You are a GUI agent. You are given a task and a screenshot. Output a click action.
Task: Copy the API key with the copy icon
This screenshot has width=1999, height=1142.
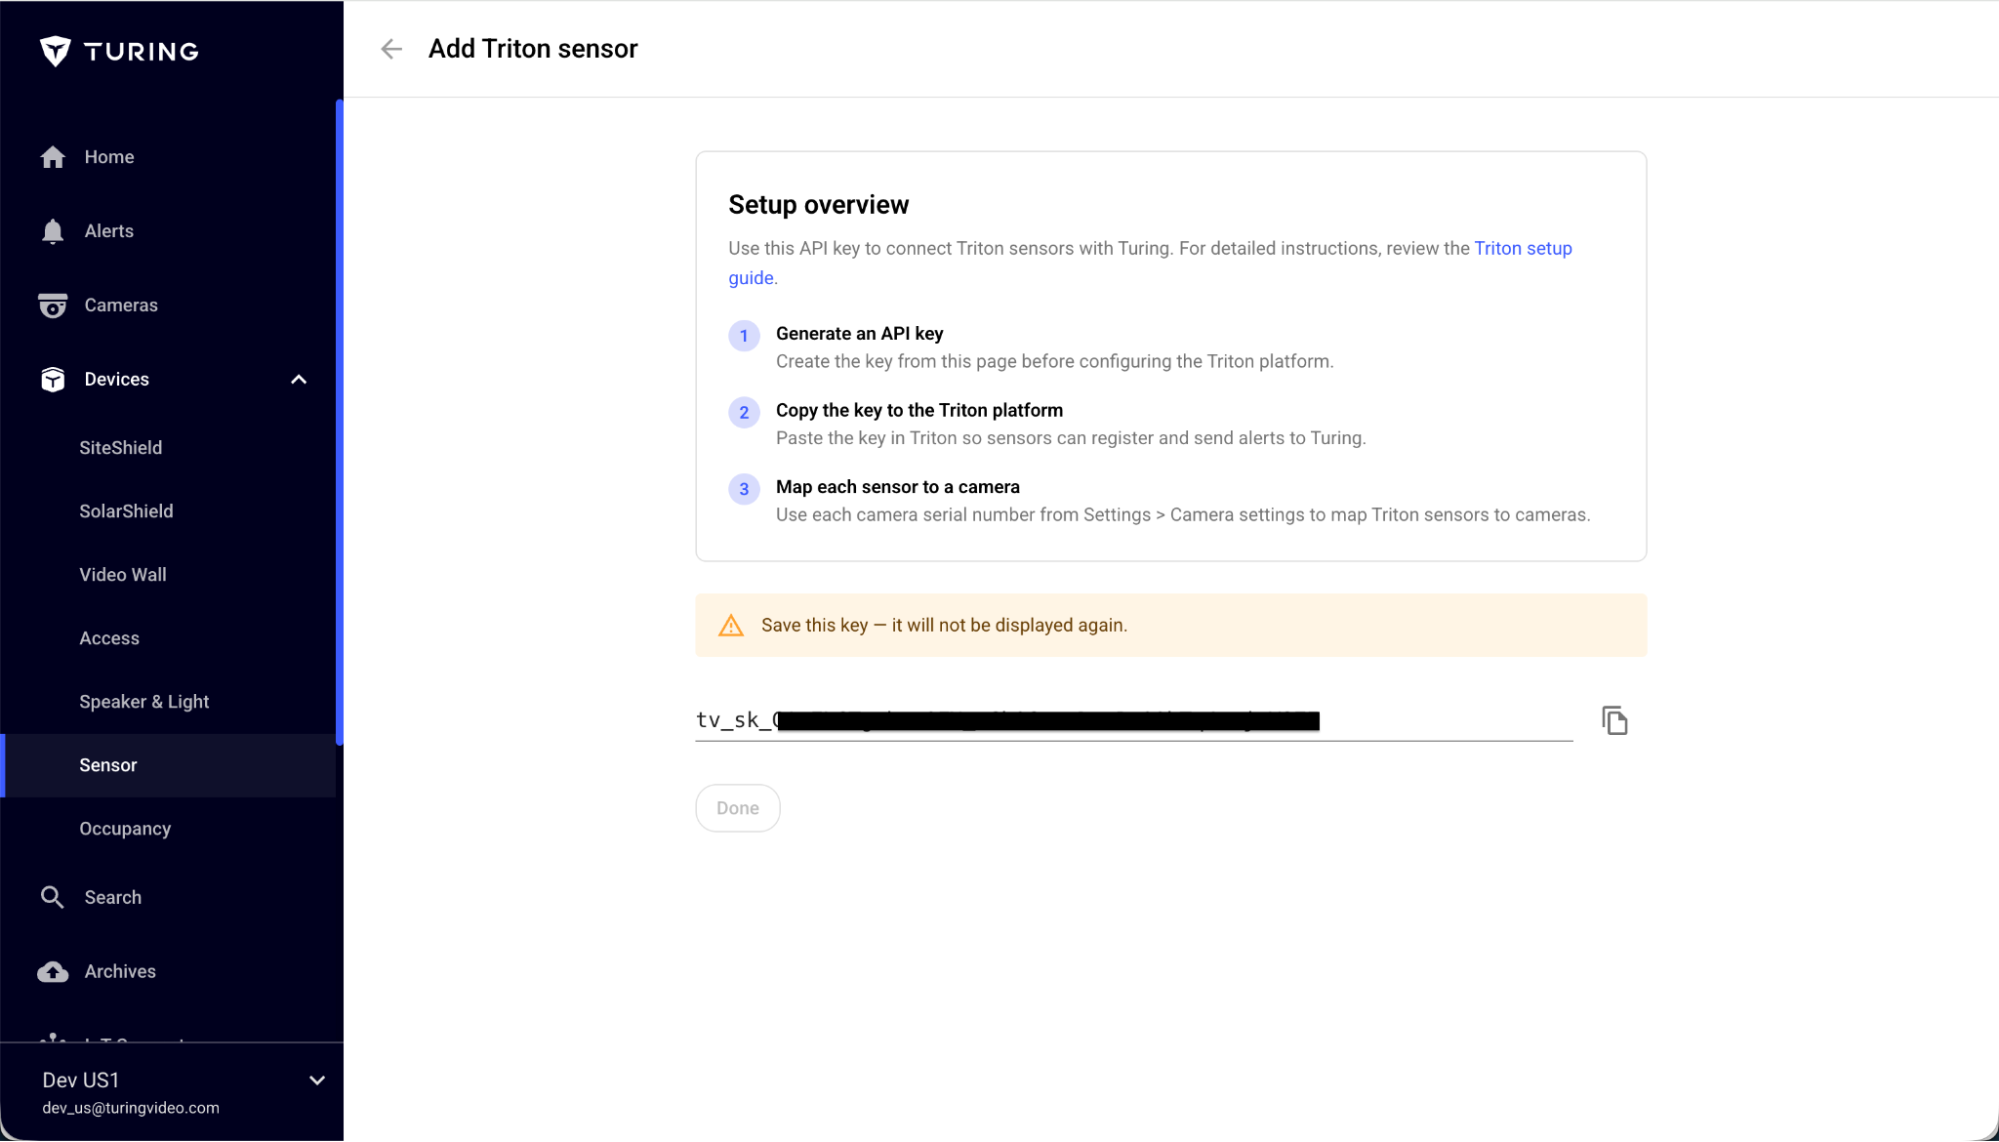[x=1614, y=720]
